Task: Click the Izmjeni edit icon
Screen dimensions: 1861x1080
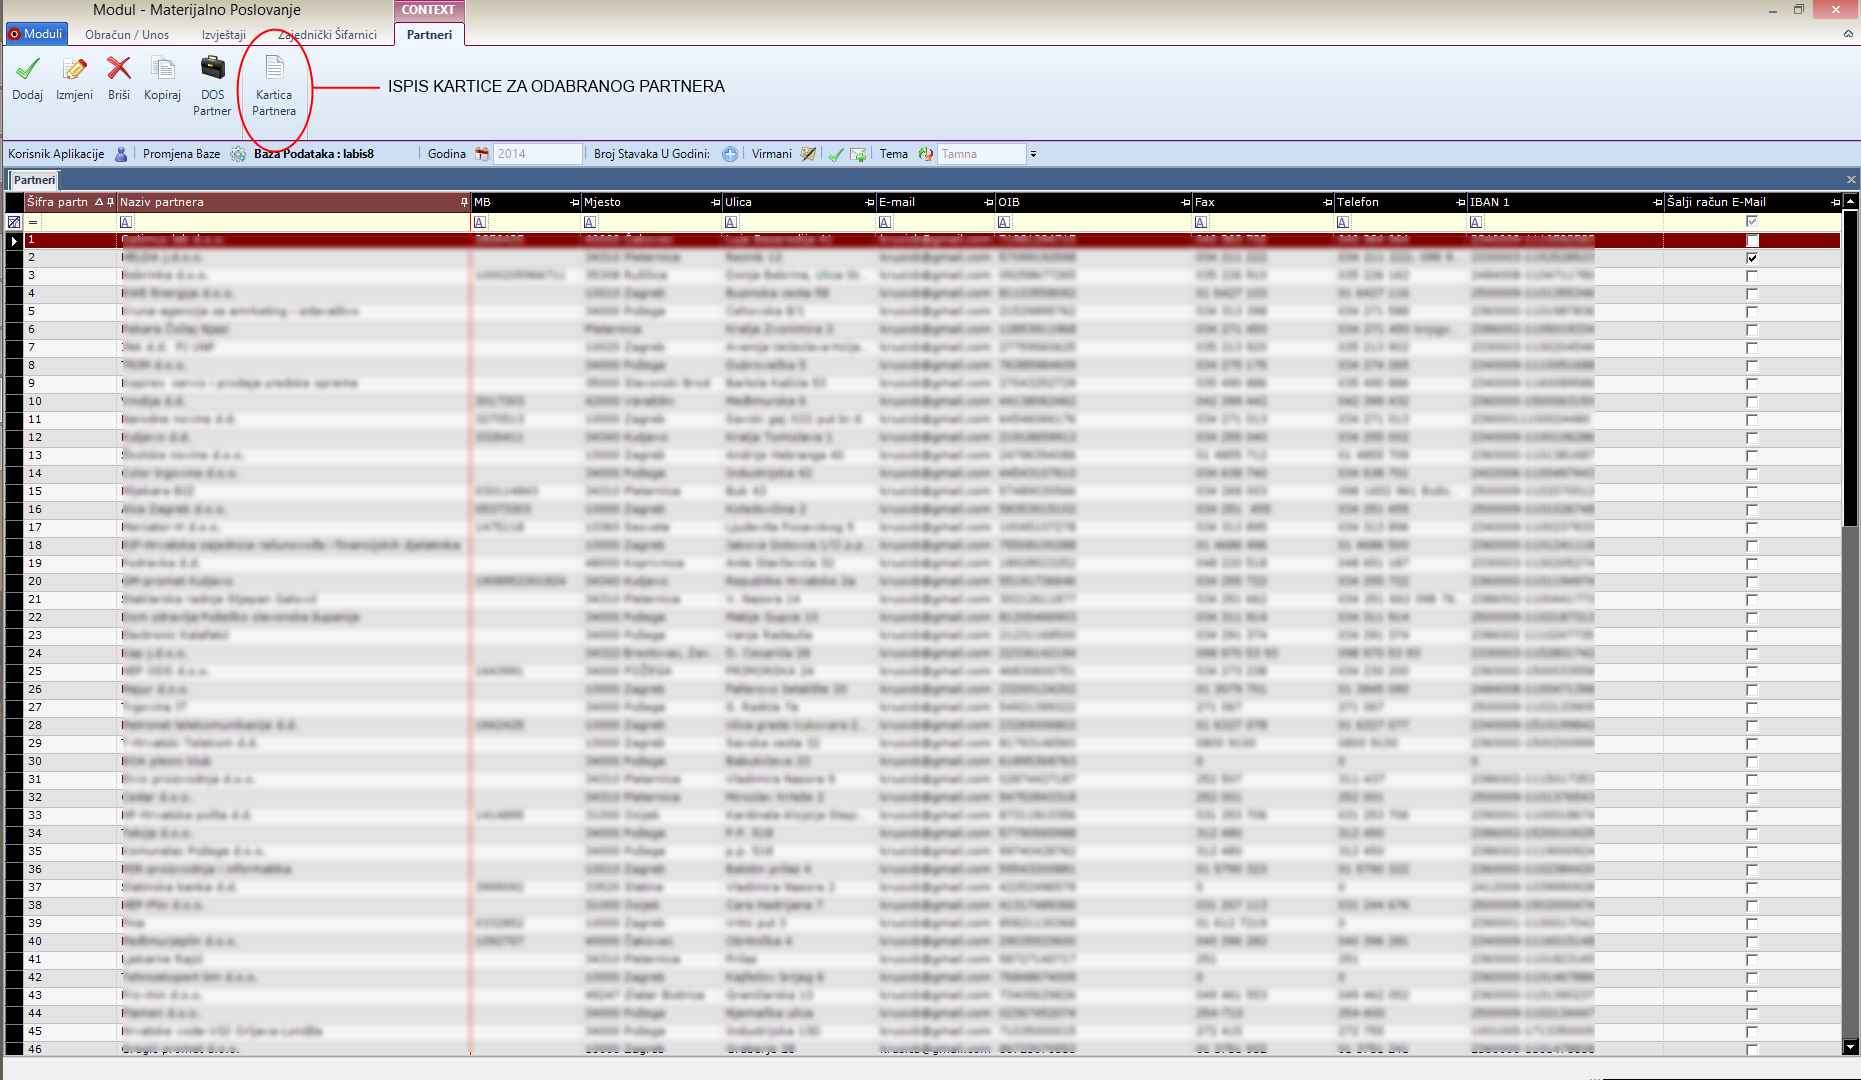Action: pyautogui.click(x=74, y=69)
